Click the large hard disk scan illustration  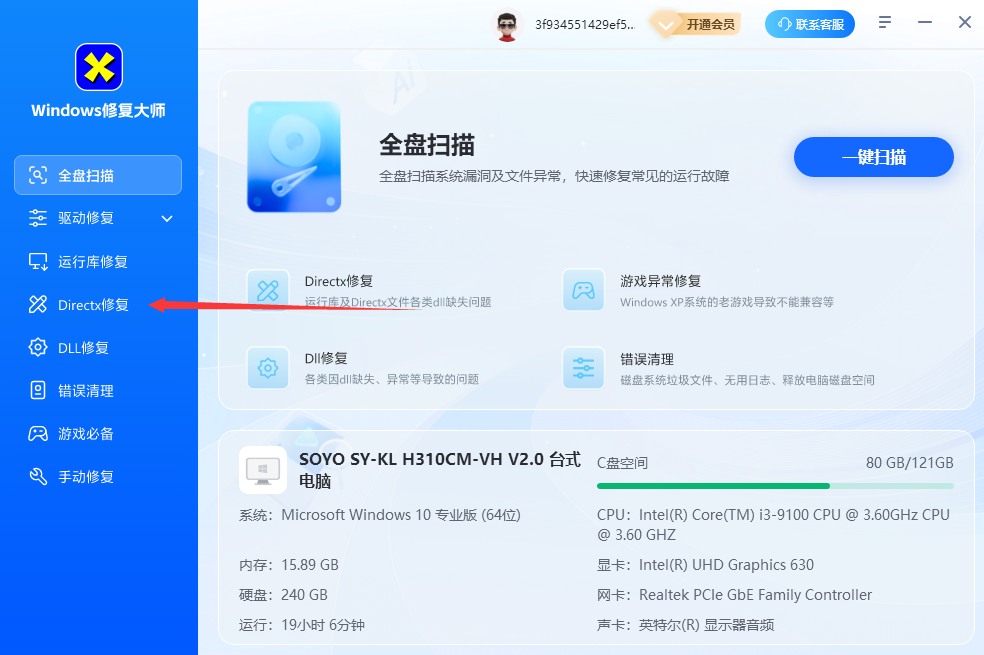point(294,157)
